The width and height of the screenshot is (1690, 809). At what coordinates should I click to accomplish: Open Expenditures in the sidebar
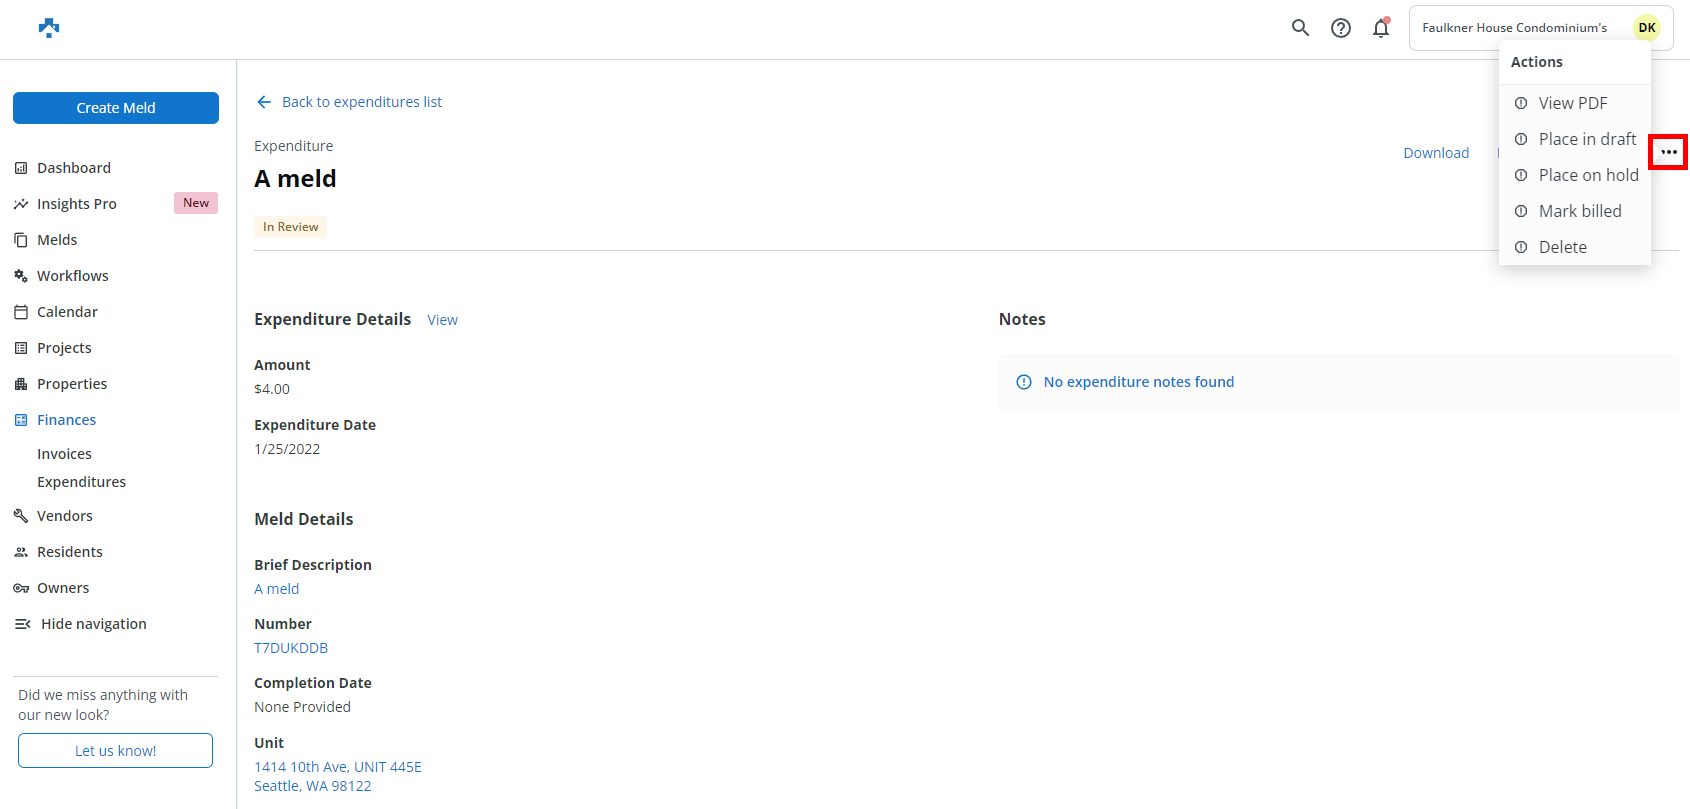click(81, 482)
